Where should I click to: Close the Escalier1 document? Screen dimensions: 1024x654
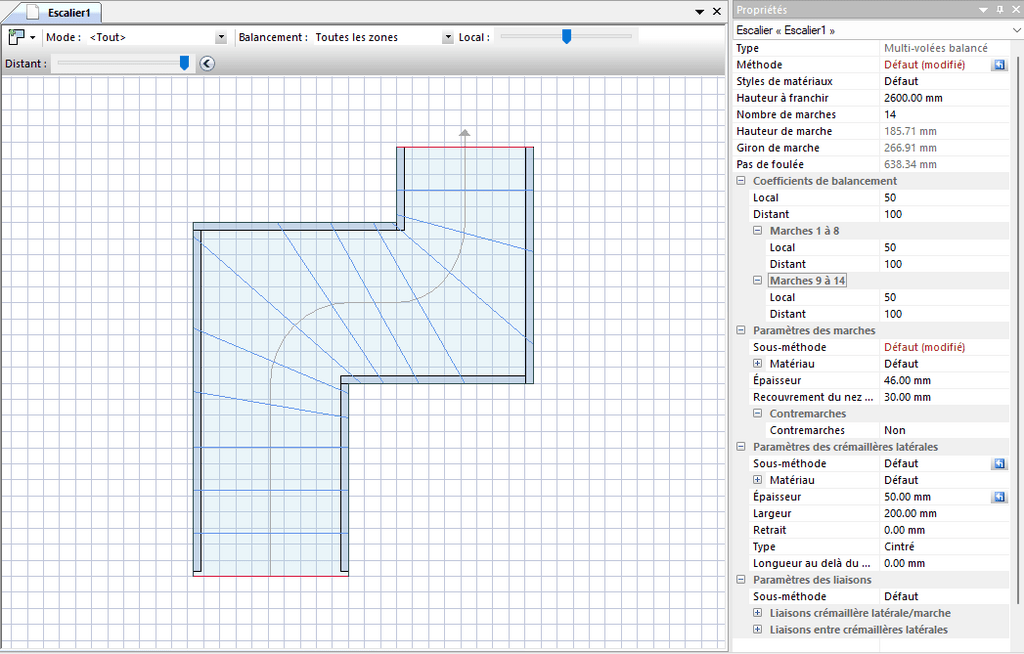pyautogui.click(x=716, y=12)
